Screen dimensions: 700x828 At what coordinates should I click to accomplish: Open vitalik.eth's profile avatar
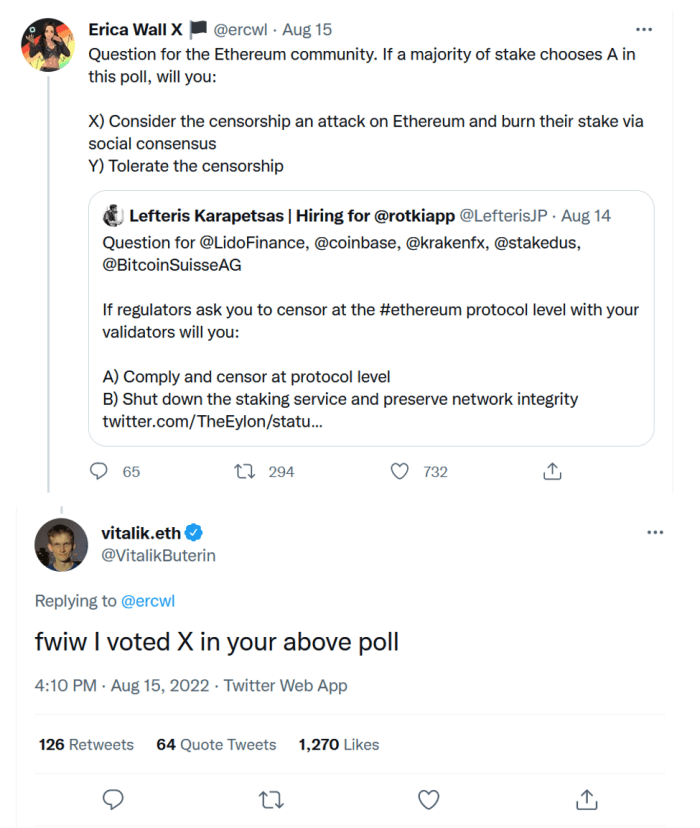tap(60, 545)
